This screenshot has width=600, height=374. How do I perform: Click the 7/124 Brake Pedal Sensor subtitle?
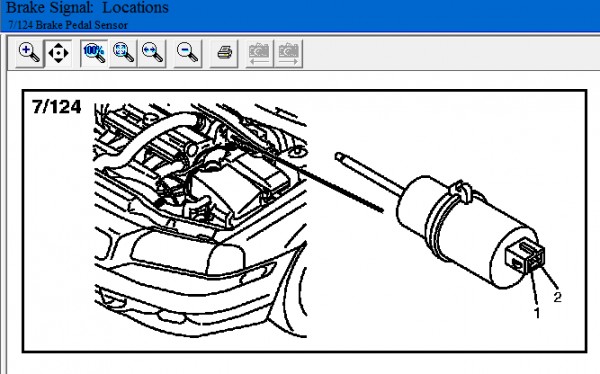(68, 25)
